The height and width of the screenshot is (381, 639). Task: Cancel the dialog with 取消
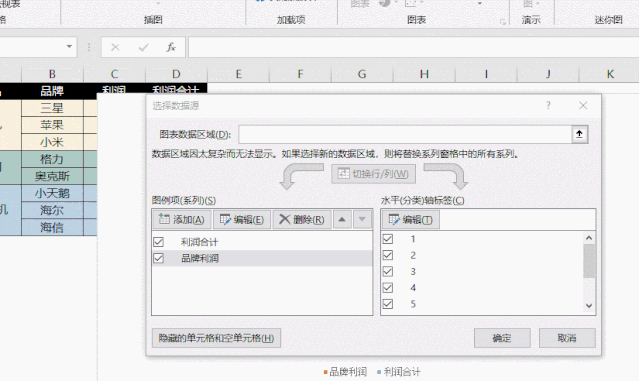[567, 338]
